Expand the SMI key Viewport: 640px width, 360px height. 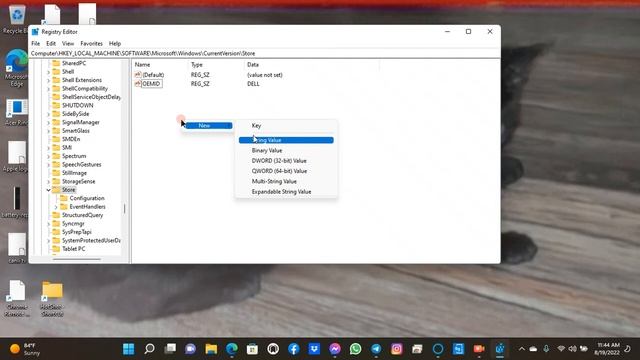coord(49,148)
